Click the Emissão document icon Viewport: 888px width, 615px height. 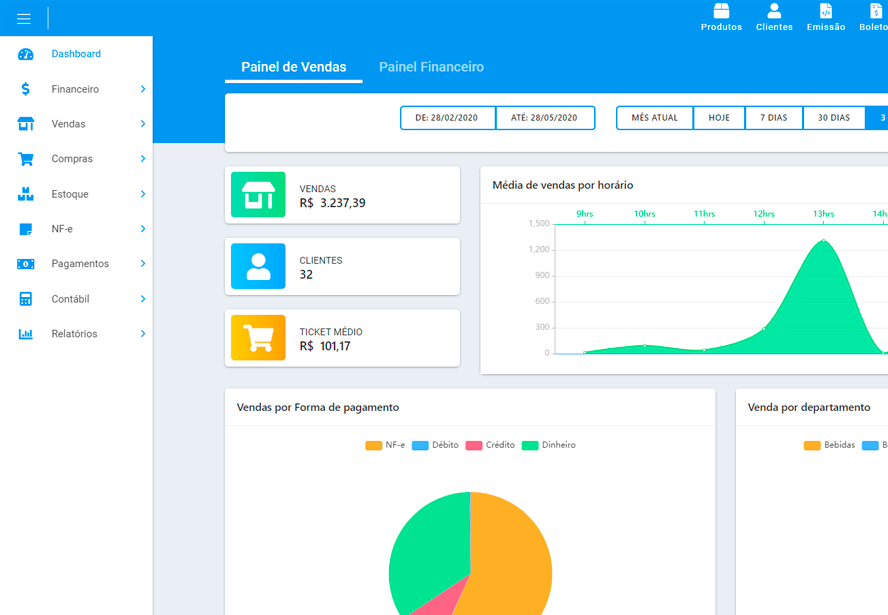(x=825, y=12)
